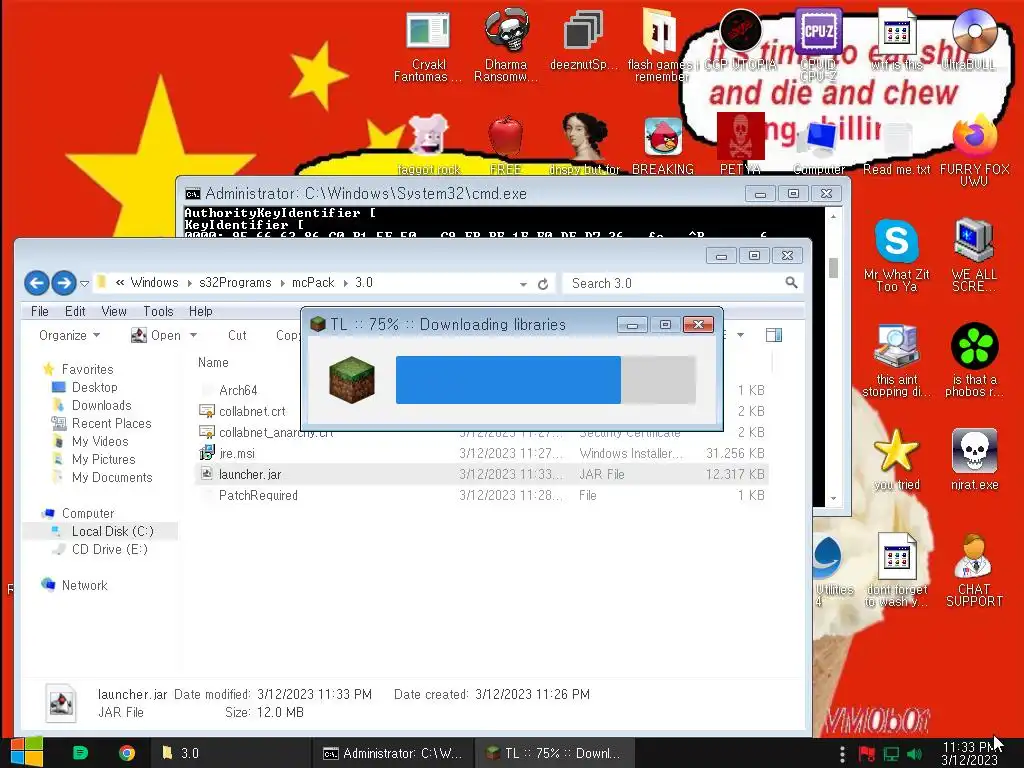Sort by the Name column header

[x=214, y=362]
